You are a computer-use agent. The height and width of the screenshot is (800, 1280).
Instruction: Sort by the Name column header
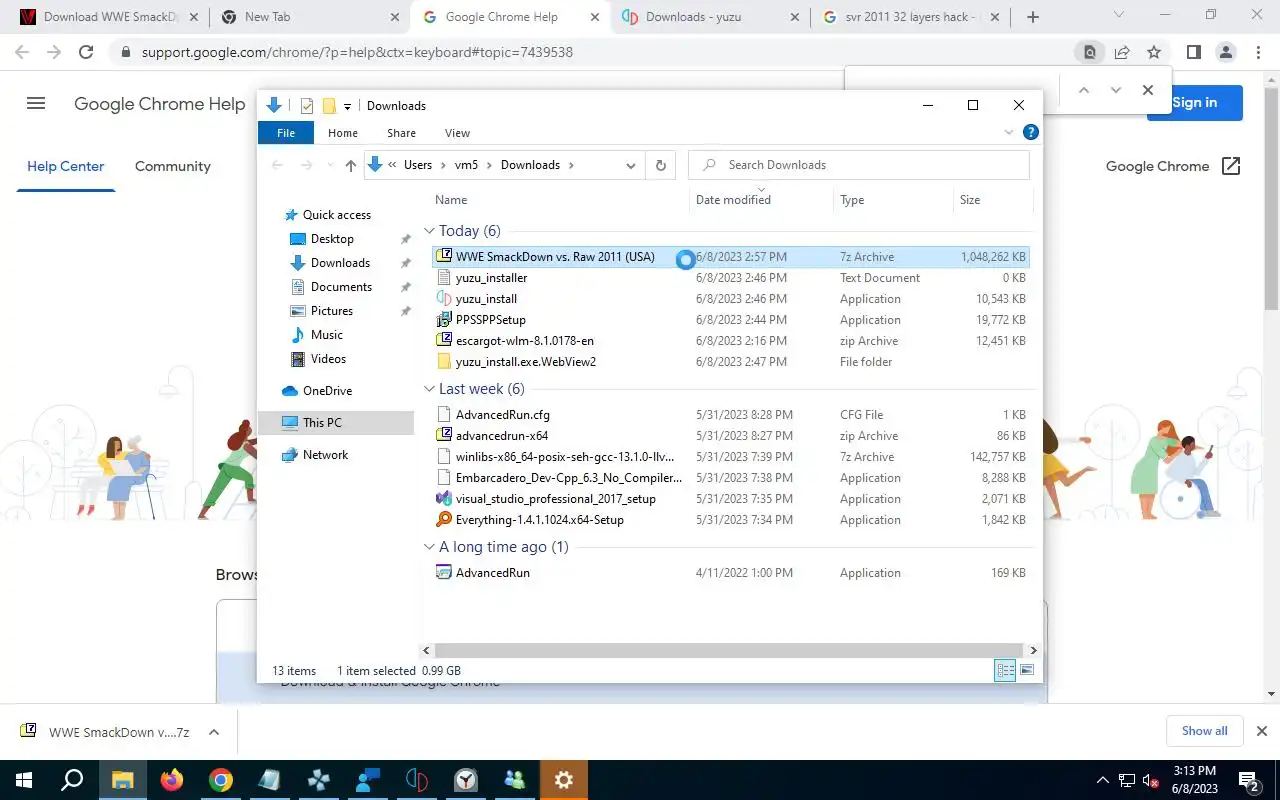(x=450, y=200)
